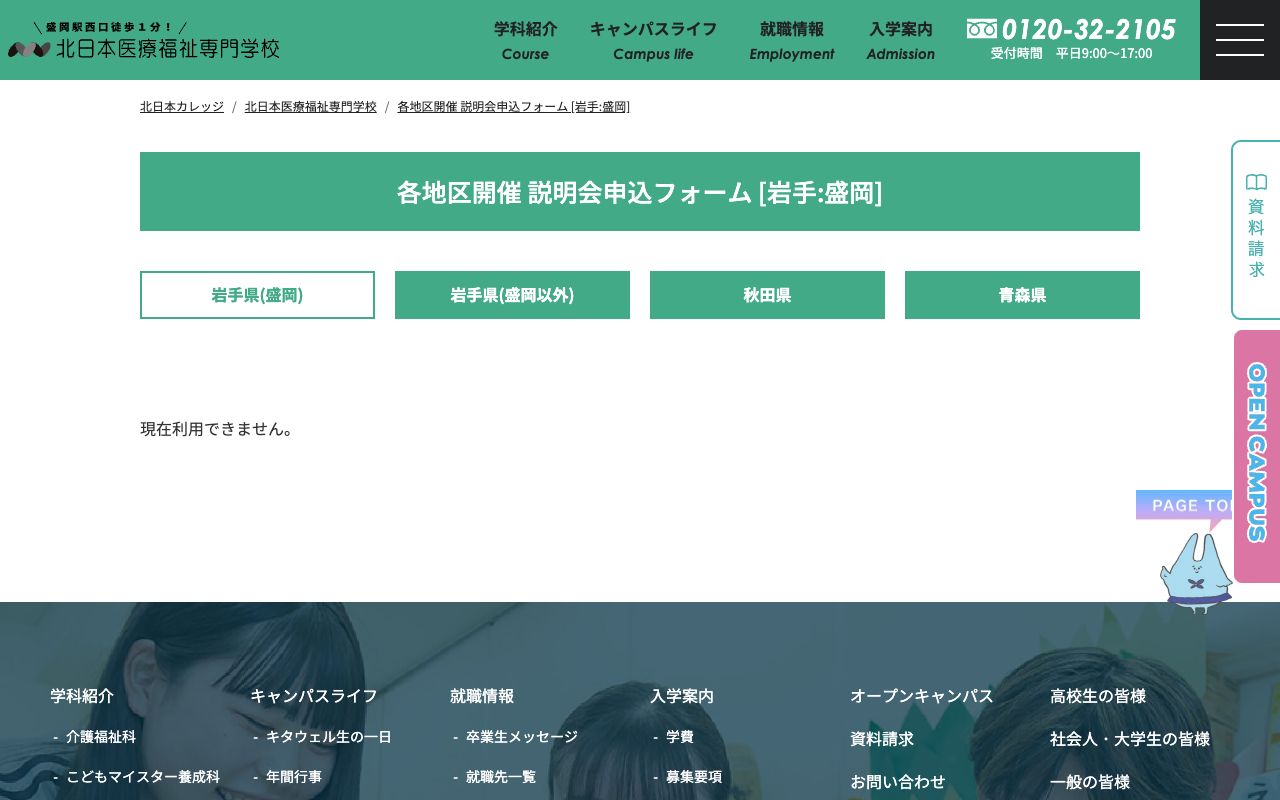Click the book icon above 資料請求 sidebar label
Image resolution: width=1280 pixels, height=800 pixels.
[1256, 183]
